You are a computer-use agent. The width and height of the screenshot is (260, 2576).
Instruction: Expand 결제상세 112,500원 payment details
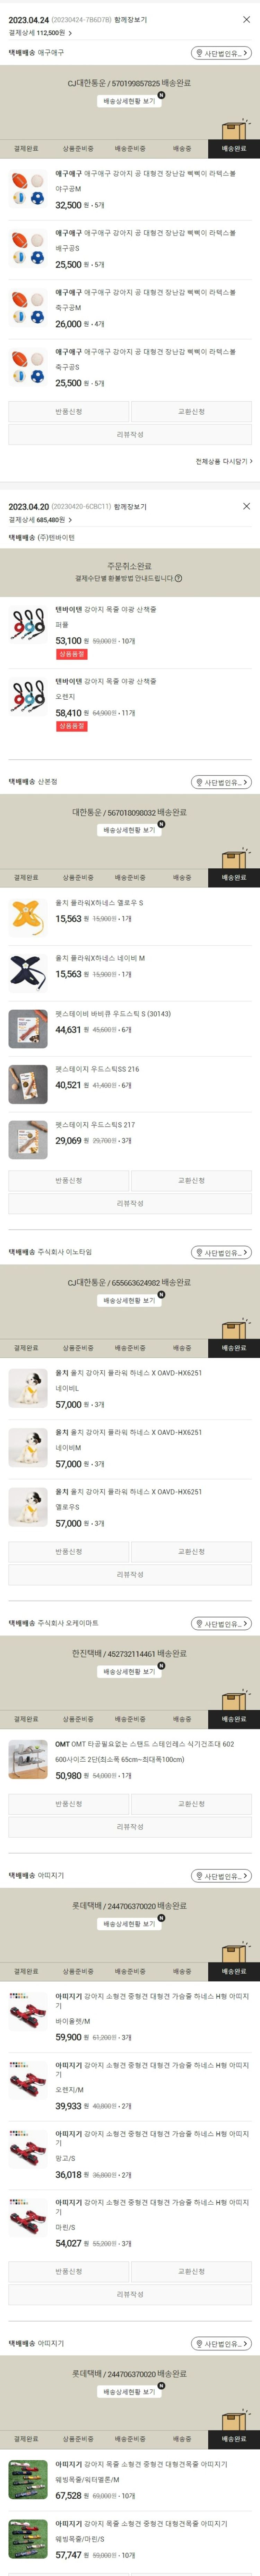pyautogui.click(x=40, y=32)
